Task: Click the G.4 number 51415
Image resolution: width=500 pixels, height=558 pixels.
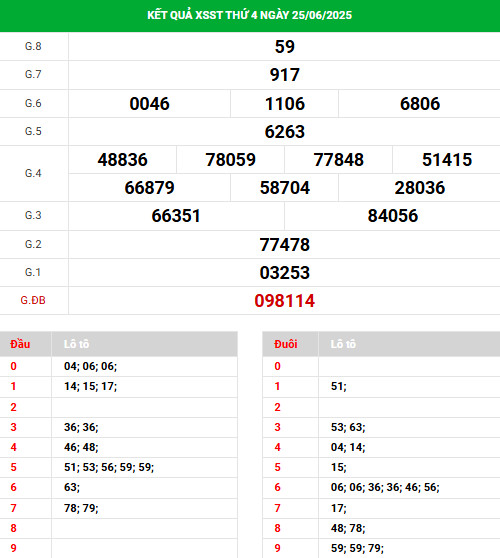Action: pyautogui.click(x=447, y=160)
